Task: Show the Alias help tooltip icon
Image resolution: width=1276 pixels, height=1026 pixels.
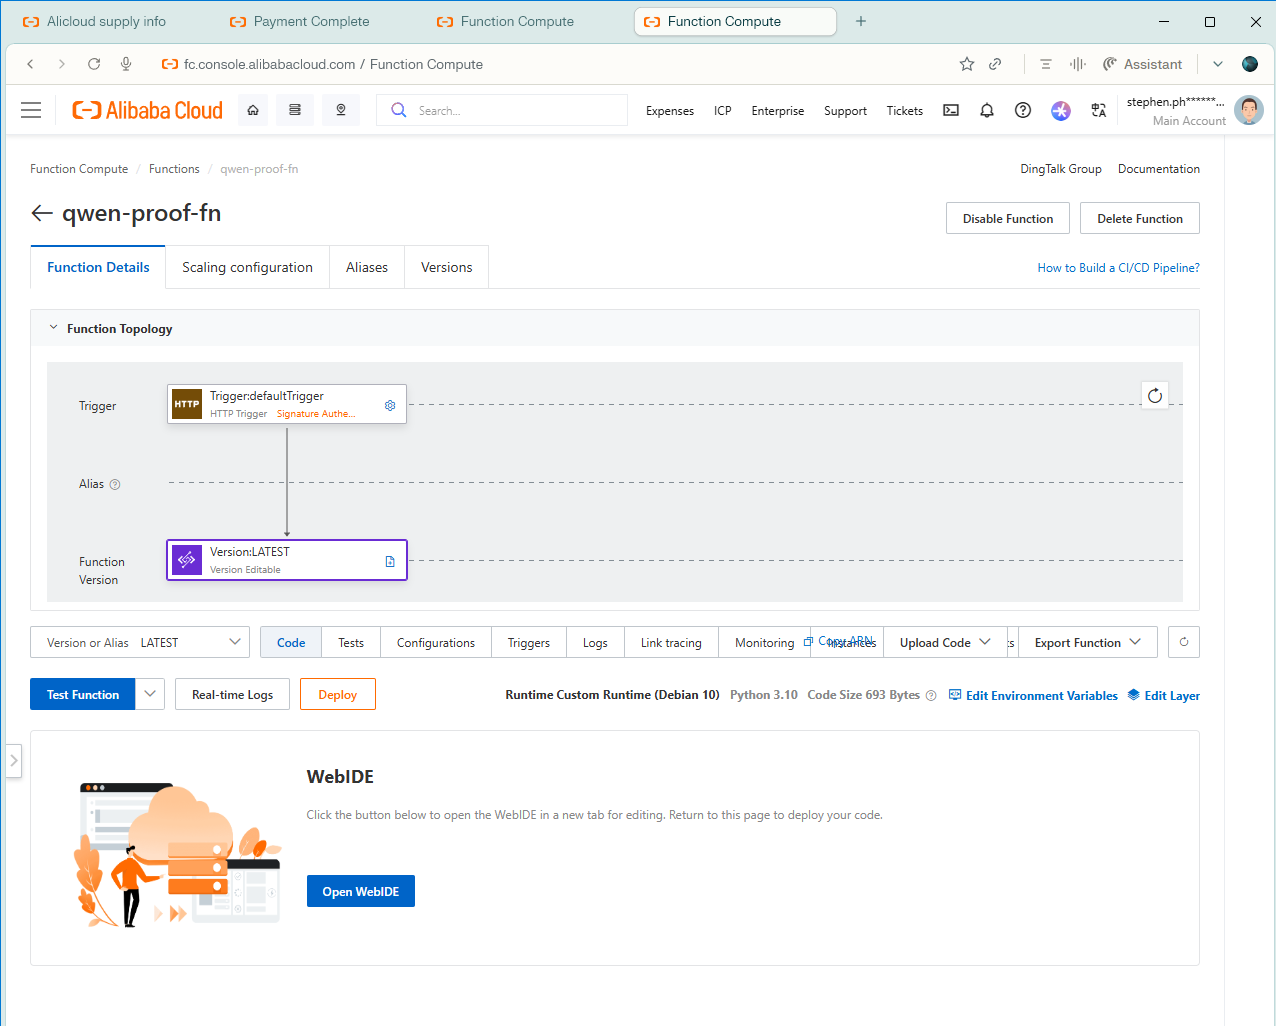Action: (115, 484)
